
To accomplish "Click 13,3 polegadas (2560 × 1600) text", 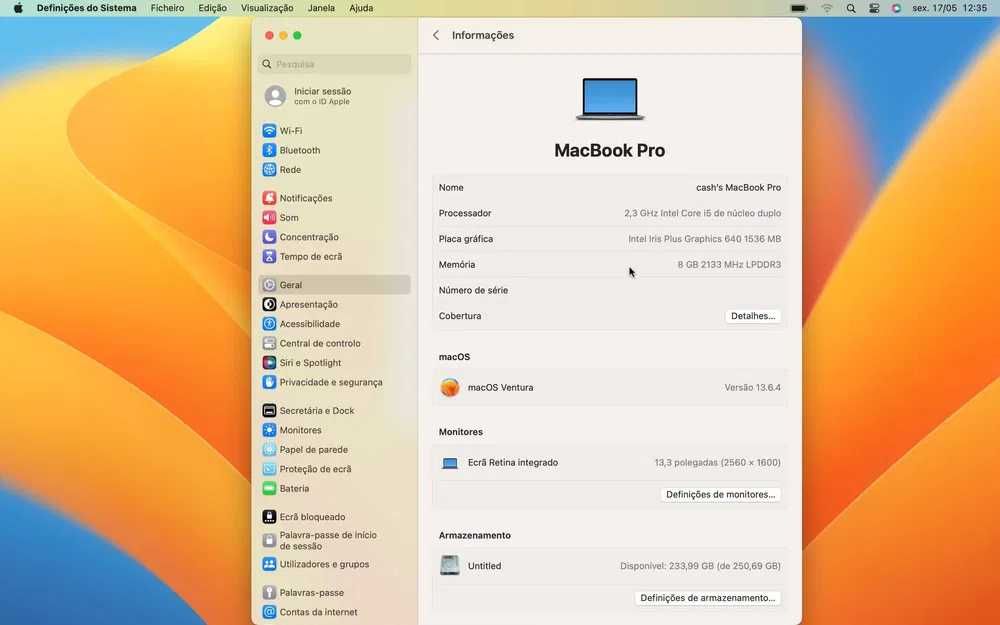I will tap(717, 462).
